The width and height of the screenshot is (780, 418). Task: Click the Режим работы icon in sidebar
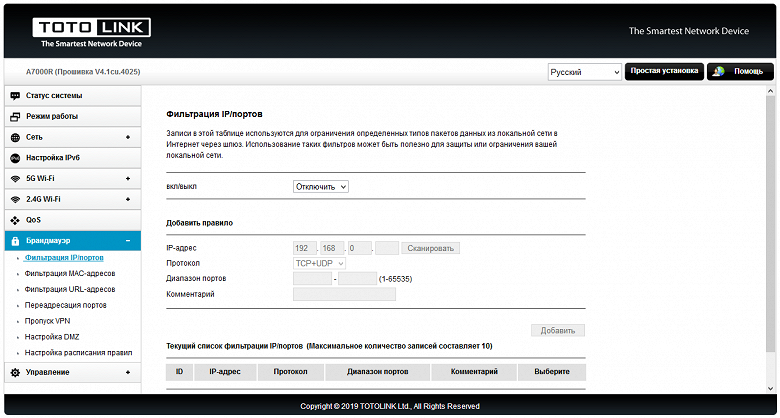(15, 117)
